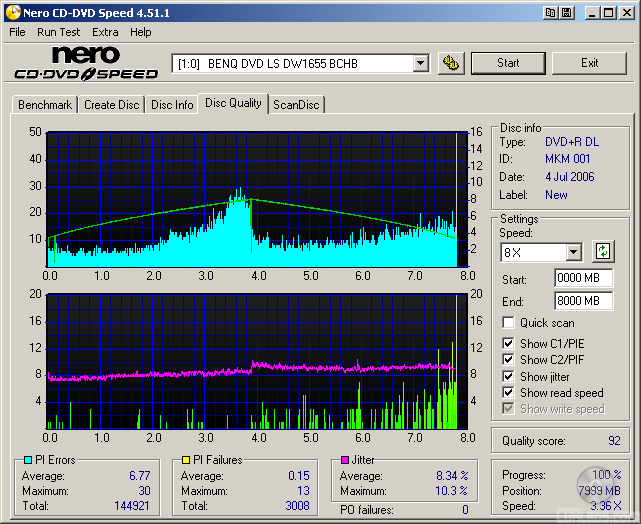Click the copy-to-clipboard icon in title bar
Screen dimensions: 641x524
[550, 12]
